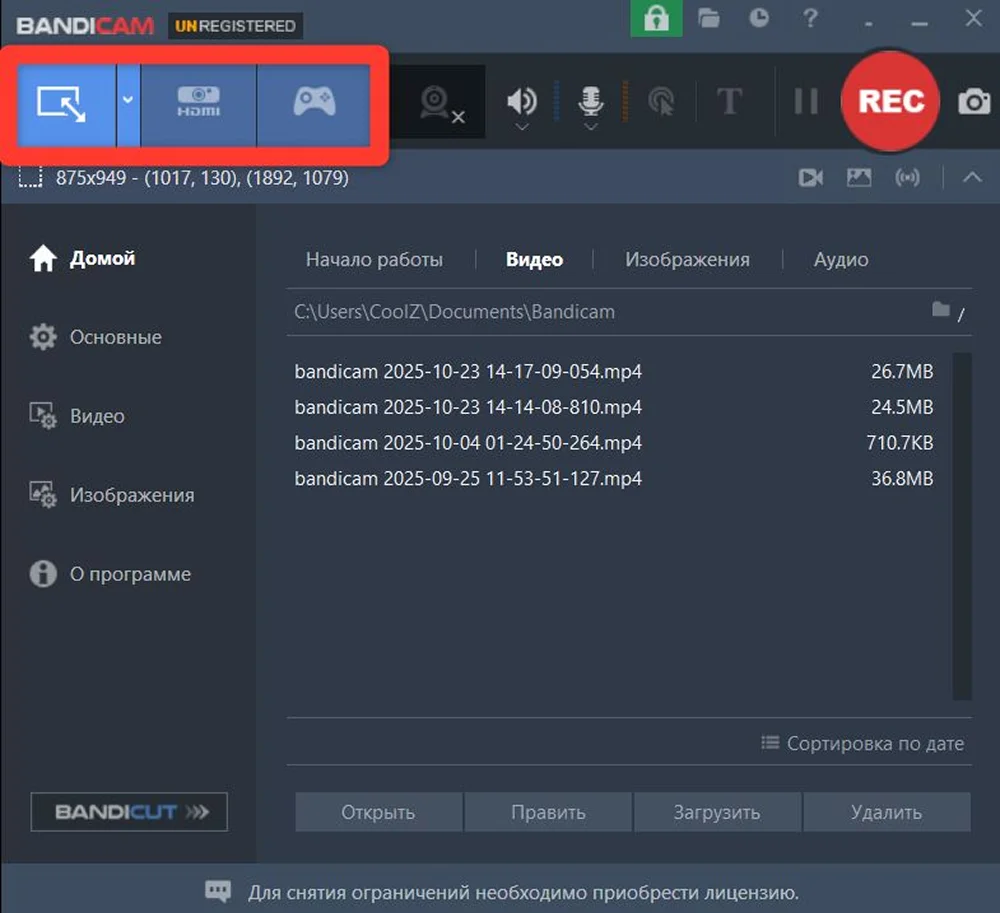Toggle the microphone input
The width and height of the screenshot is (1000, 913).
[x=590, y=98]
